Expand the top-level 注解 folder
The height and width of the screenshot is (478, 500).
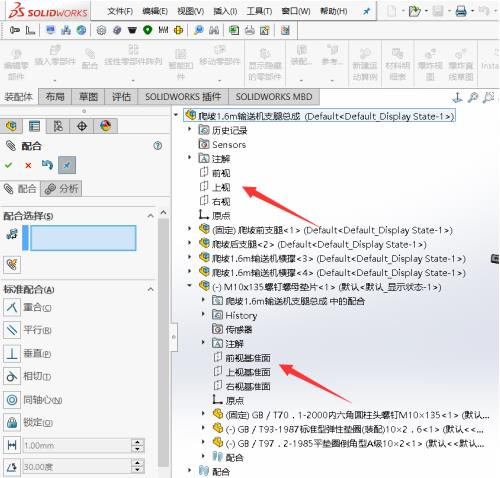pos(190,157)
